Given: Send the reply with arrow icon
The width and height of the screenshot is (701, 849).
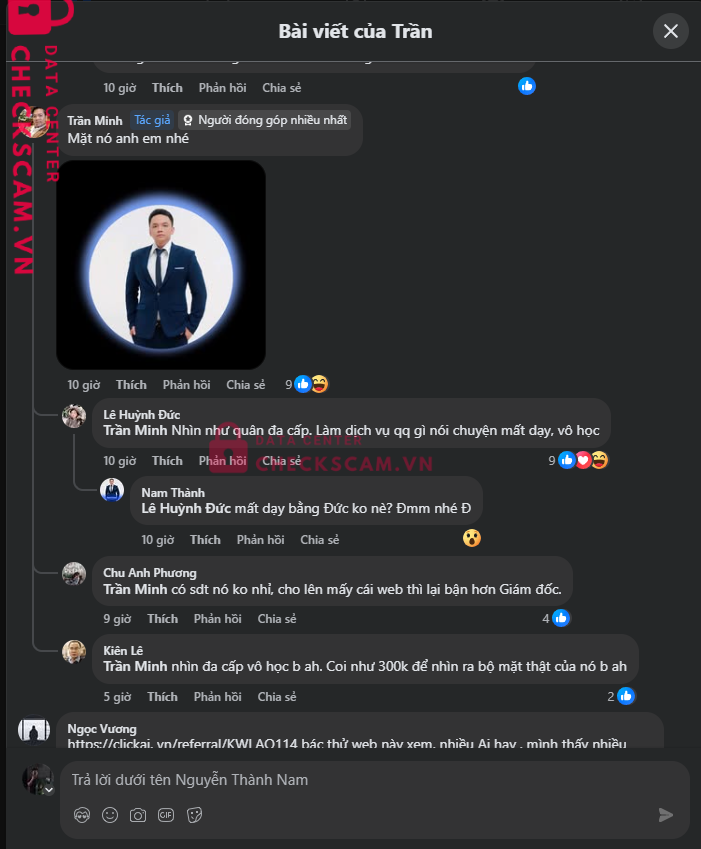Looking at the screenshot, I should [x=666, y=815].
